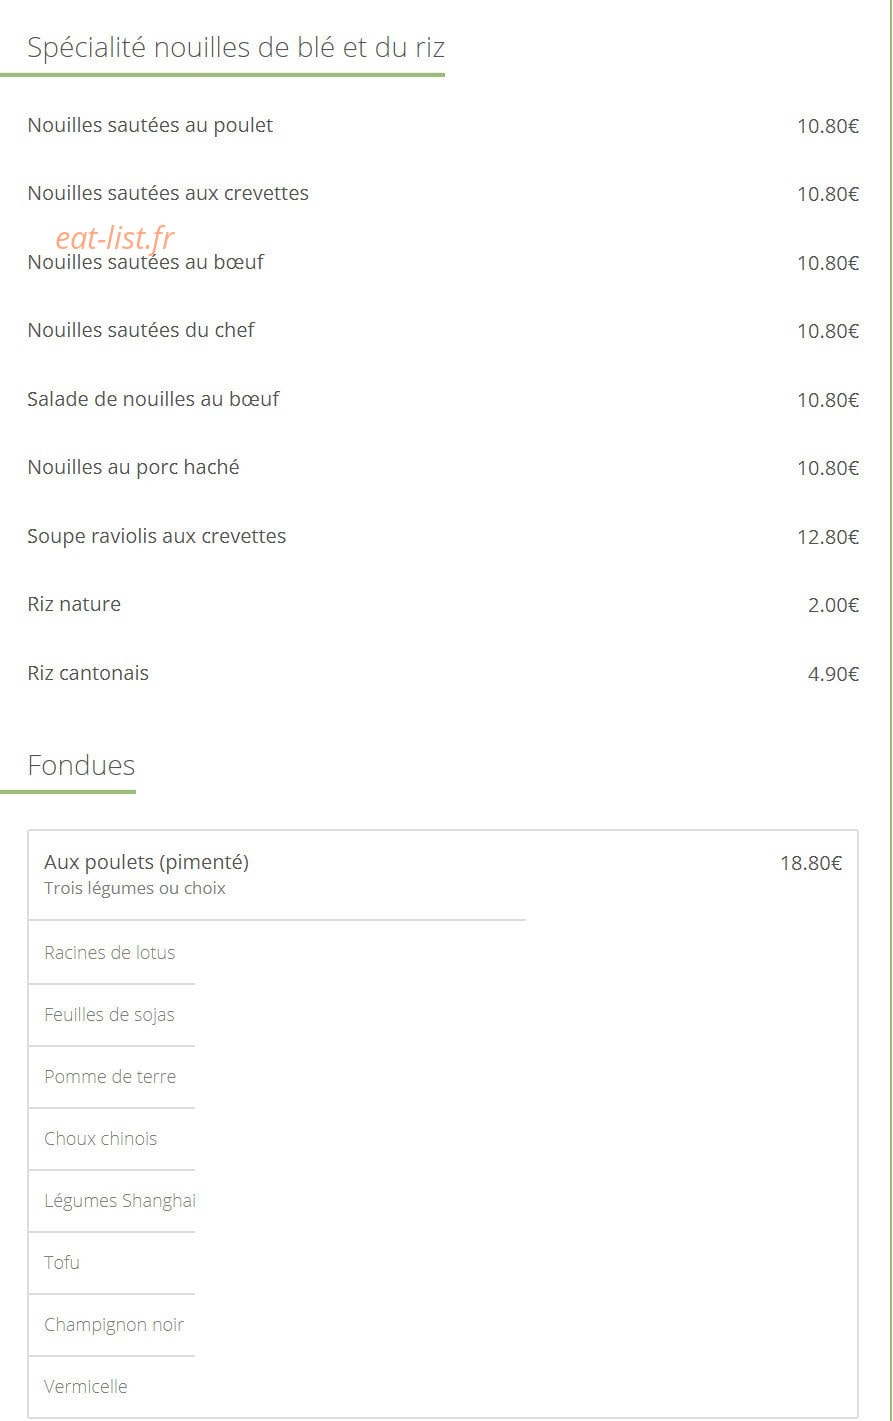893x1421 pixels.
Task: Choose the Pomme de terre option
Action: 110,1077
